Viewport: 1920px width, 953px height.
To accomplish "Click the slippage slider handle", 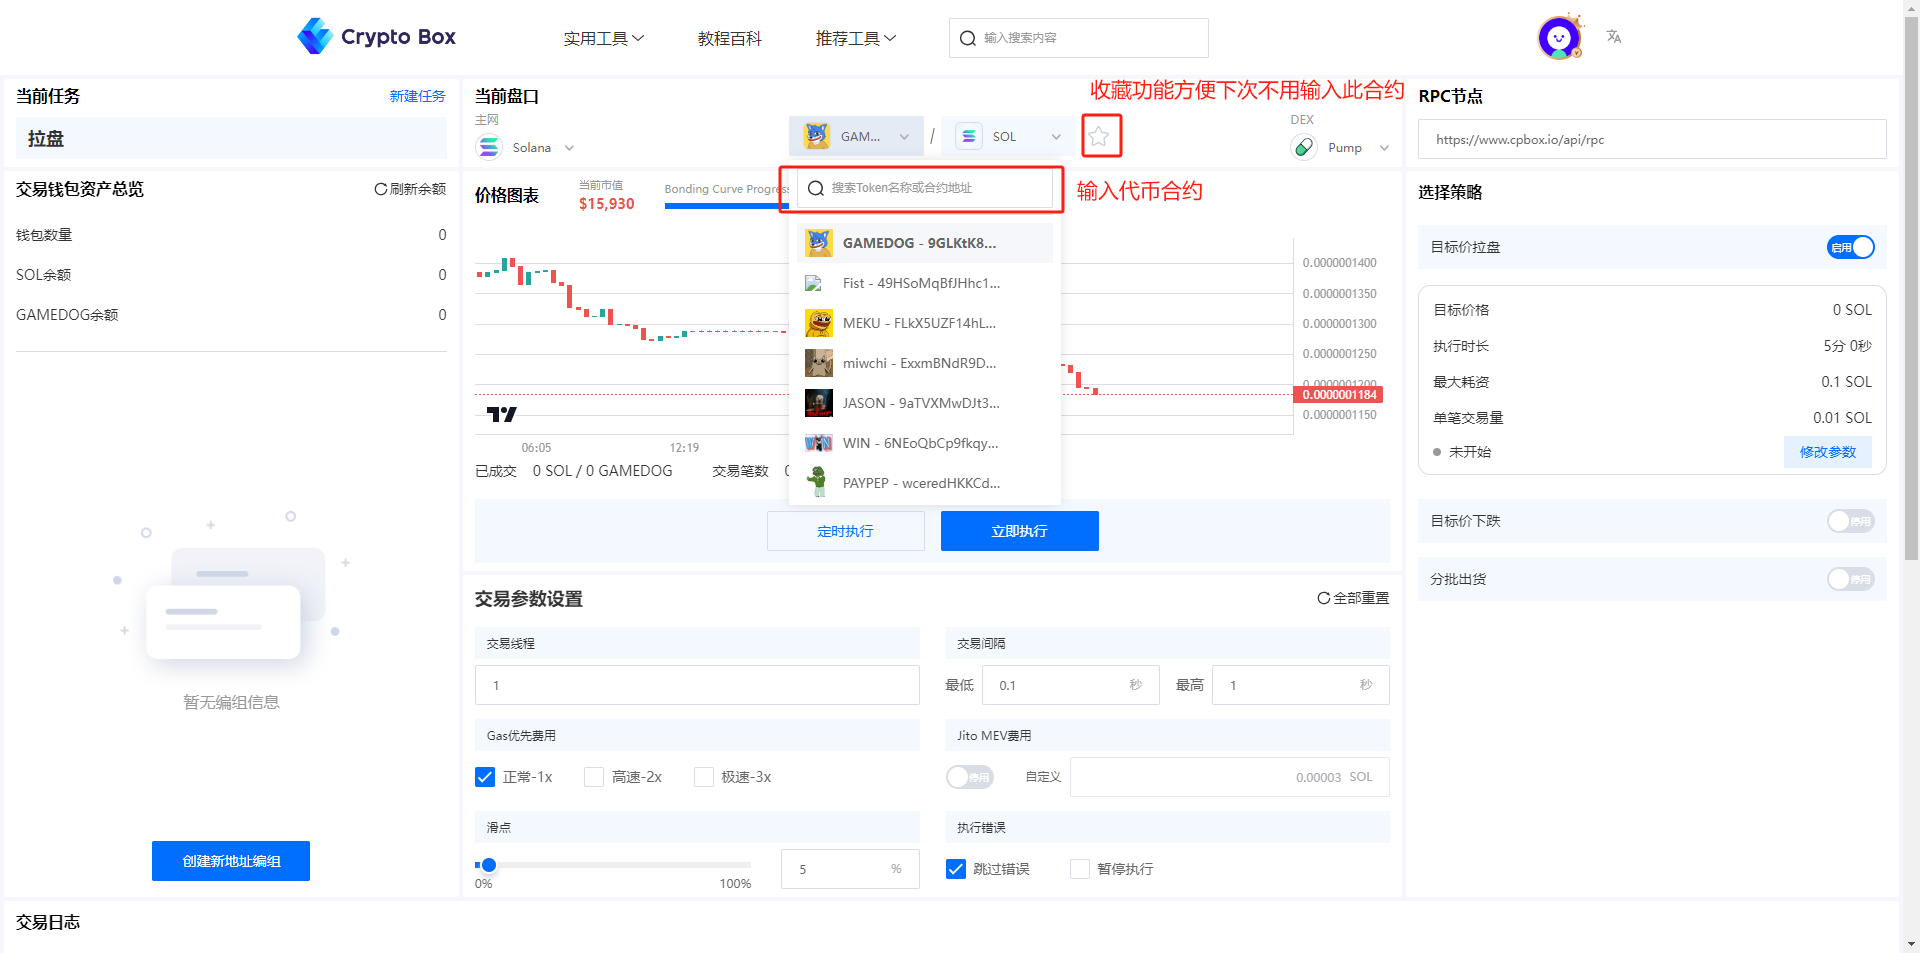I will coord(488,865).
